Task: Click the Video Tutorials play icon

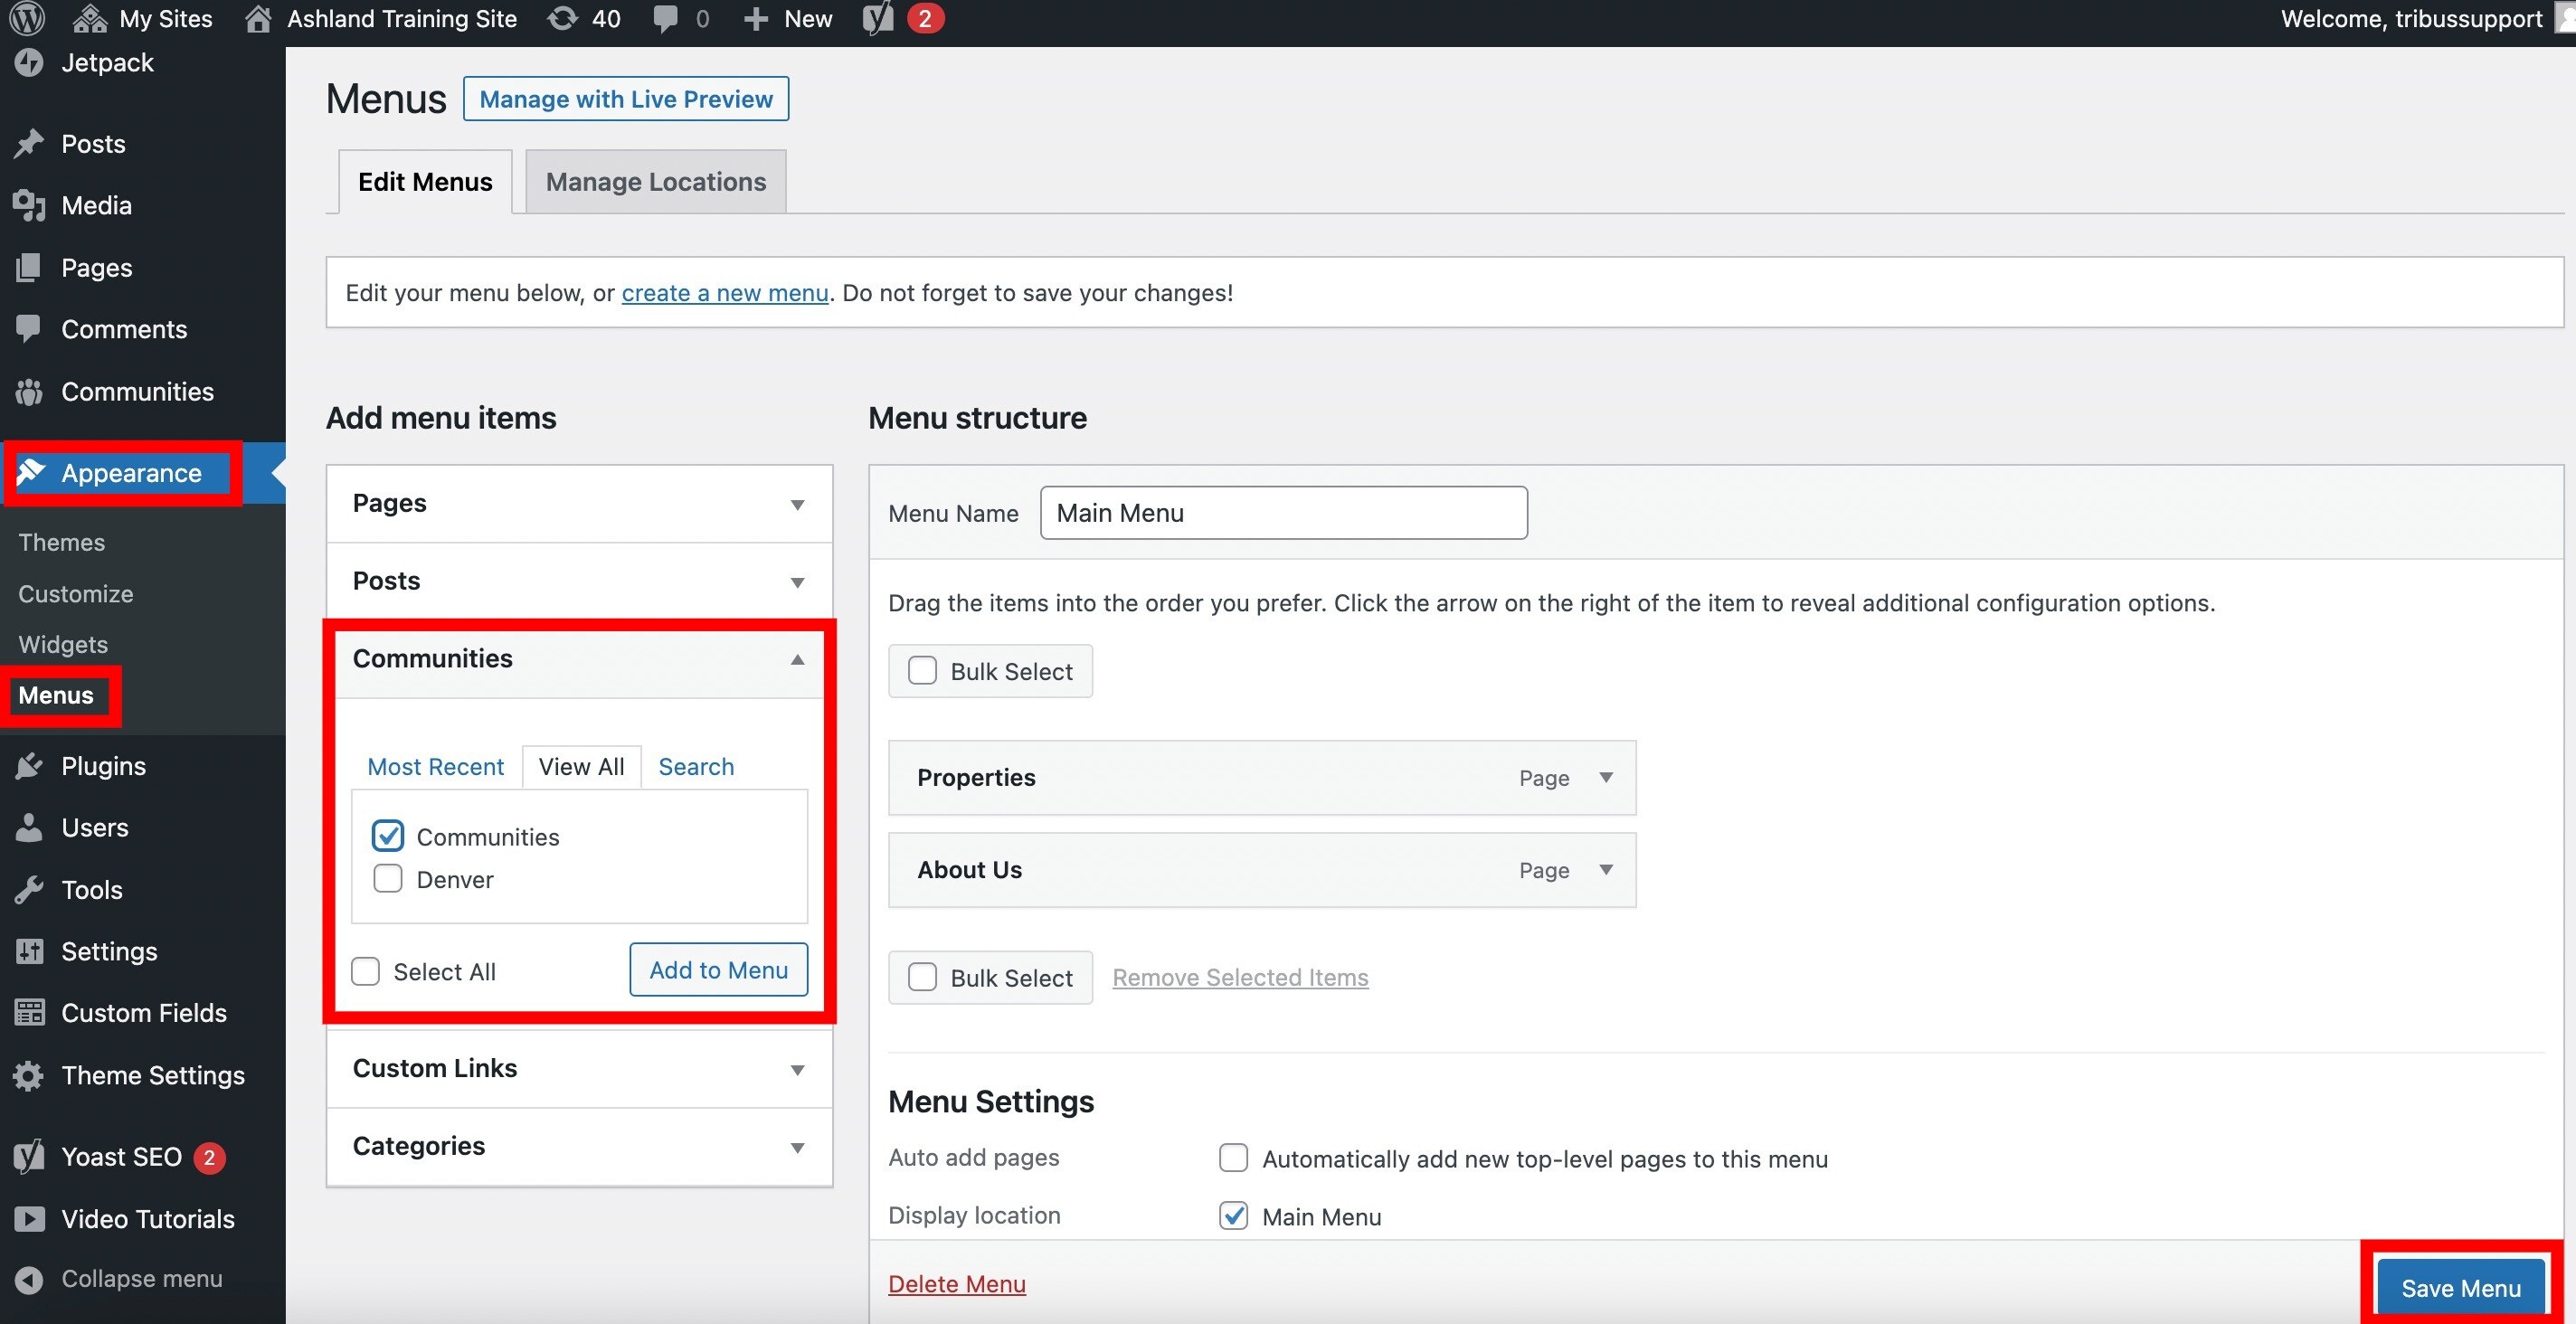Action: tap(29, 1218)
